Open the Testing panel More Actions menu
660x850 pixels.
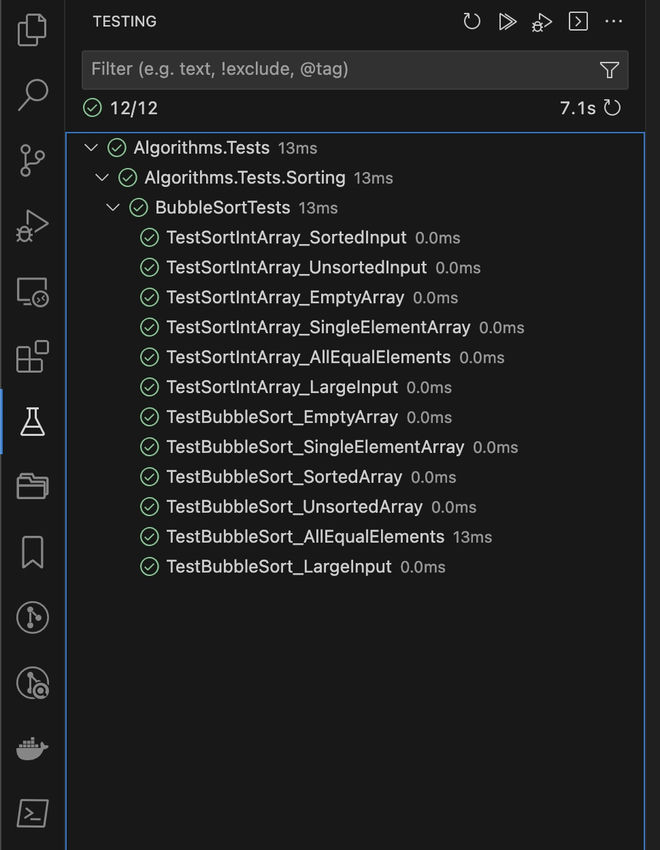pyautogui.click(x=613, y=21)
